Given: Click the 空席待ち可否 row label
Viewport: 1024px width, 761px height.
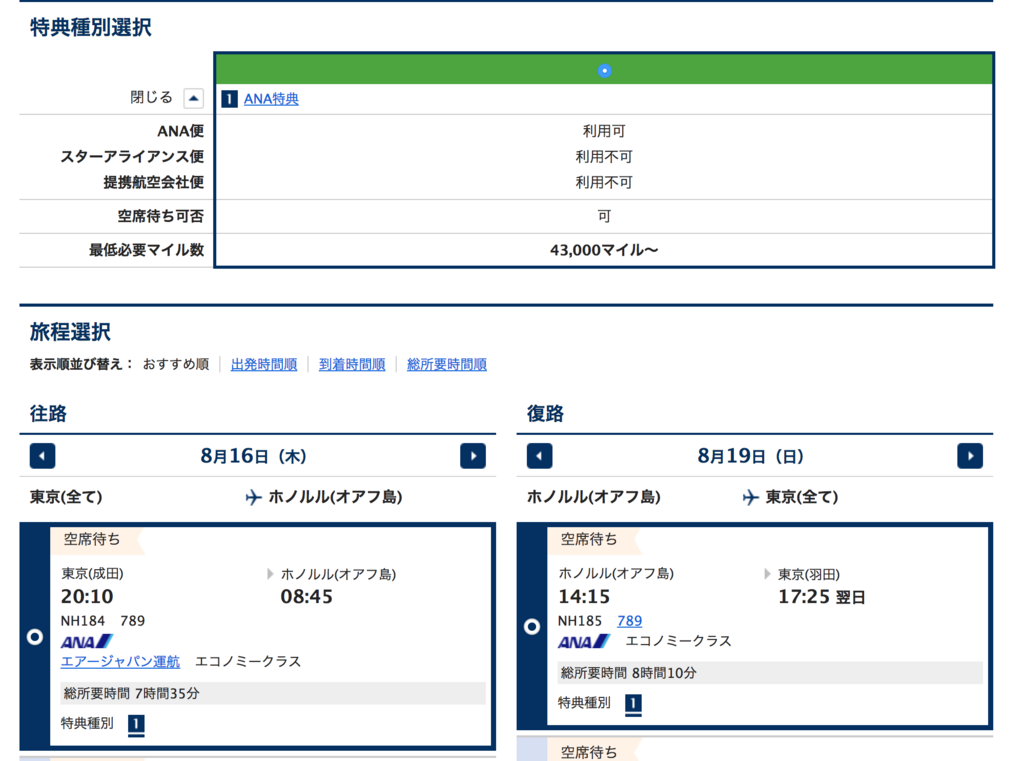Looking at the screenshot, I should click(161, 216).
